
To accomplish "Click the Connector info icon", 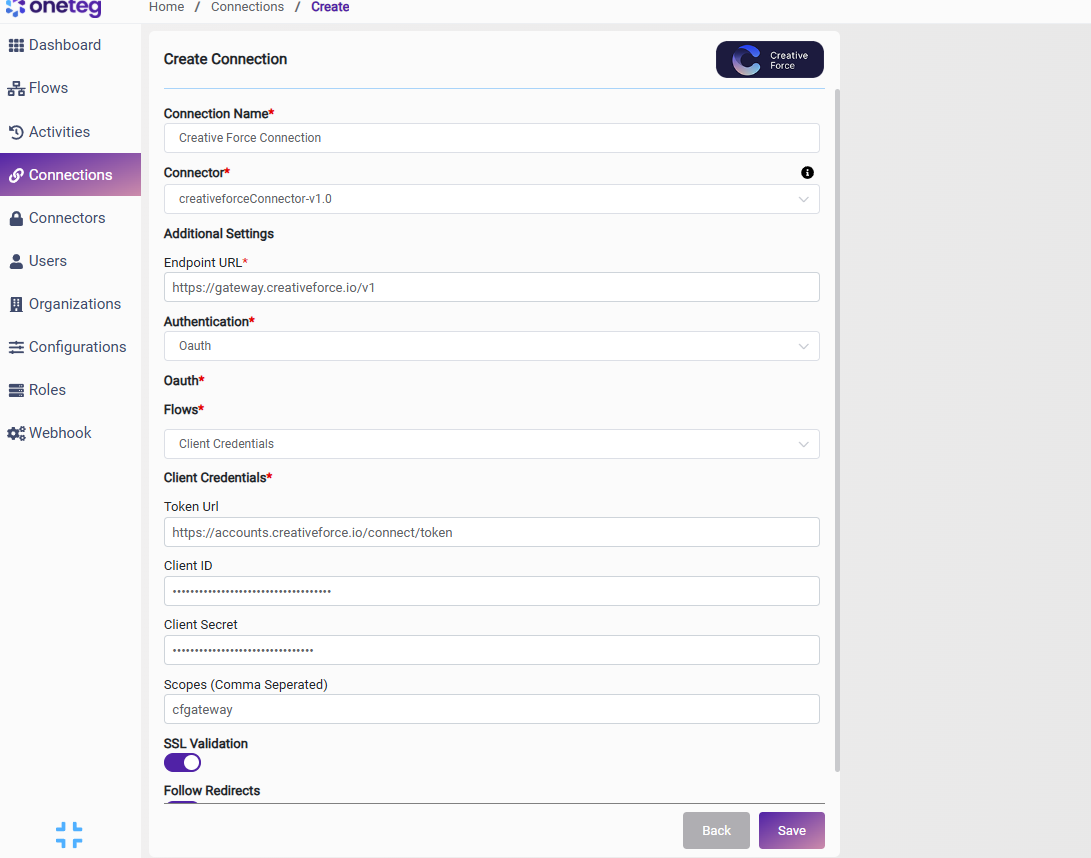I will click(x=807, y=173).
